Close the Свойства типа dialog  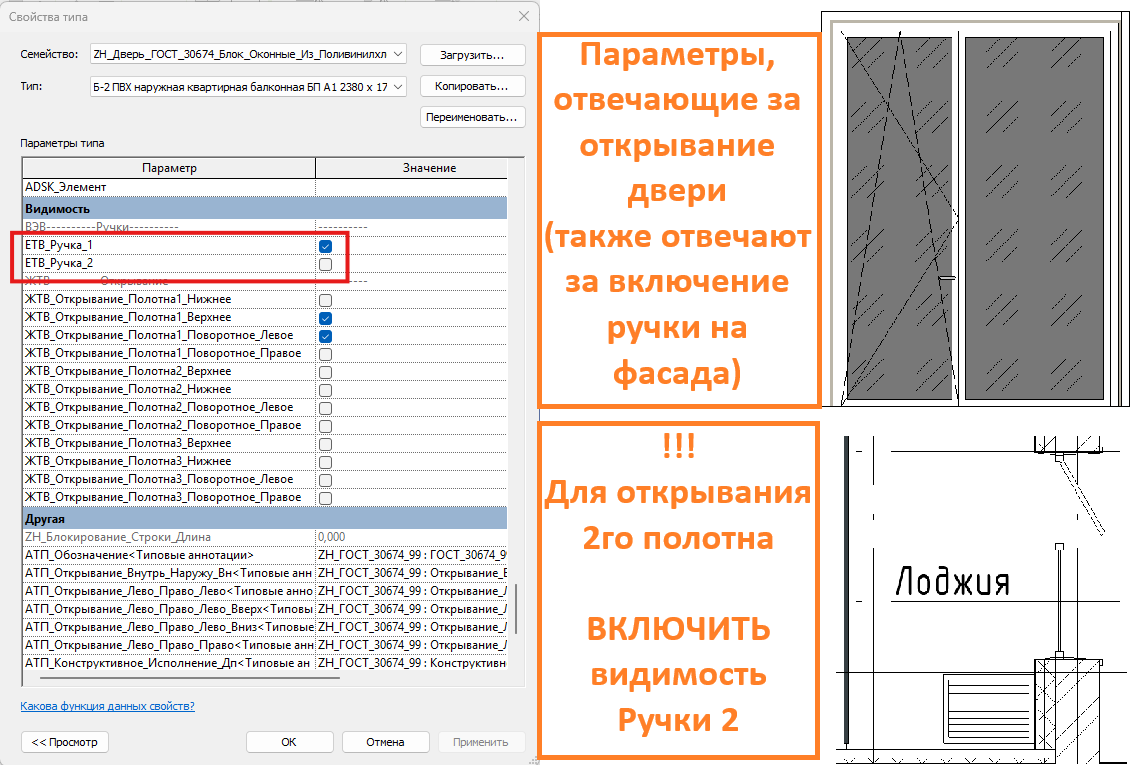click(x=523, y=16)
